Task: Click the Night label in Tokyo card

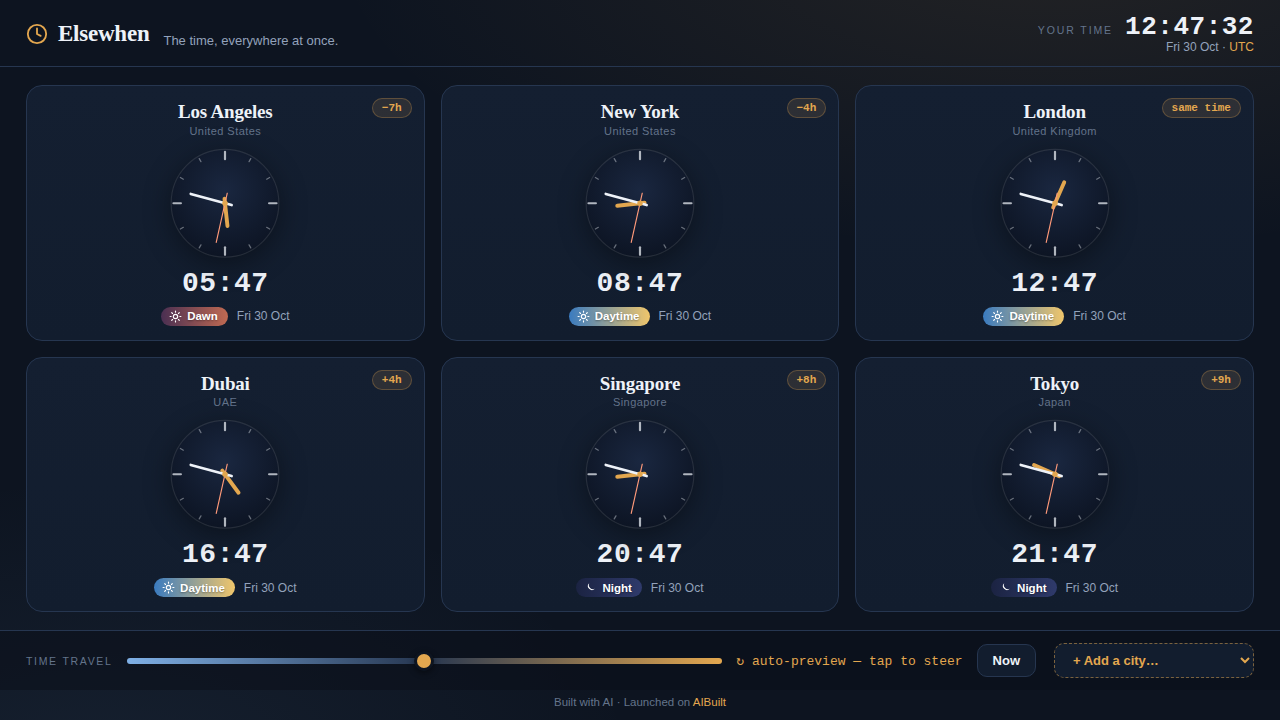Action: pos(1032,588)
